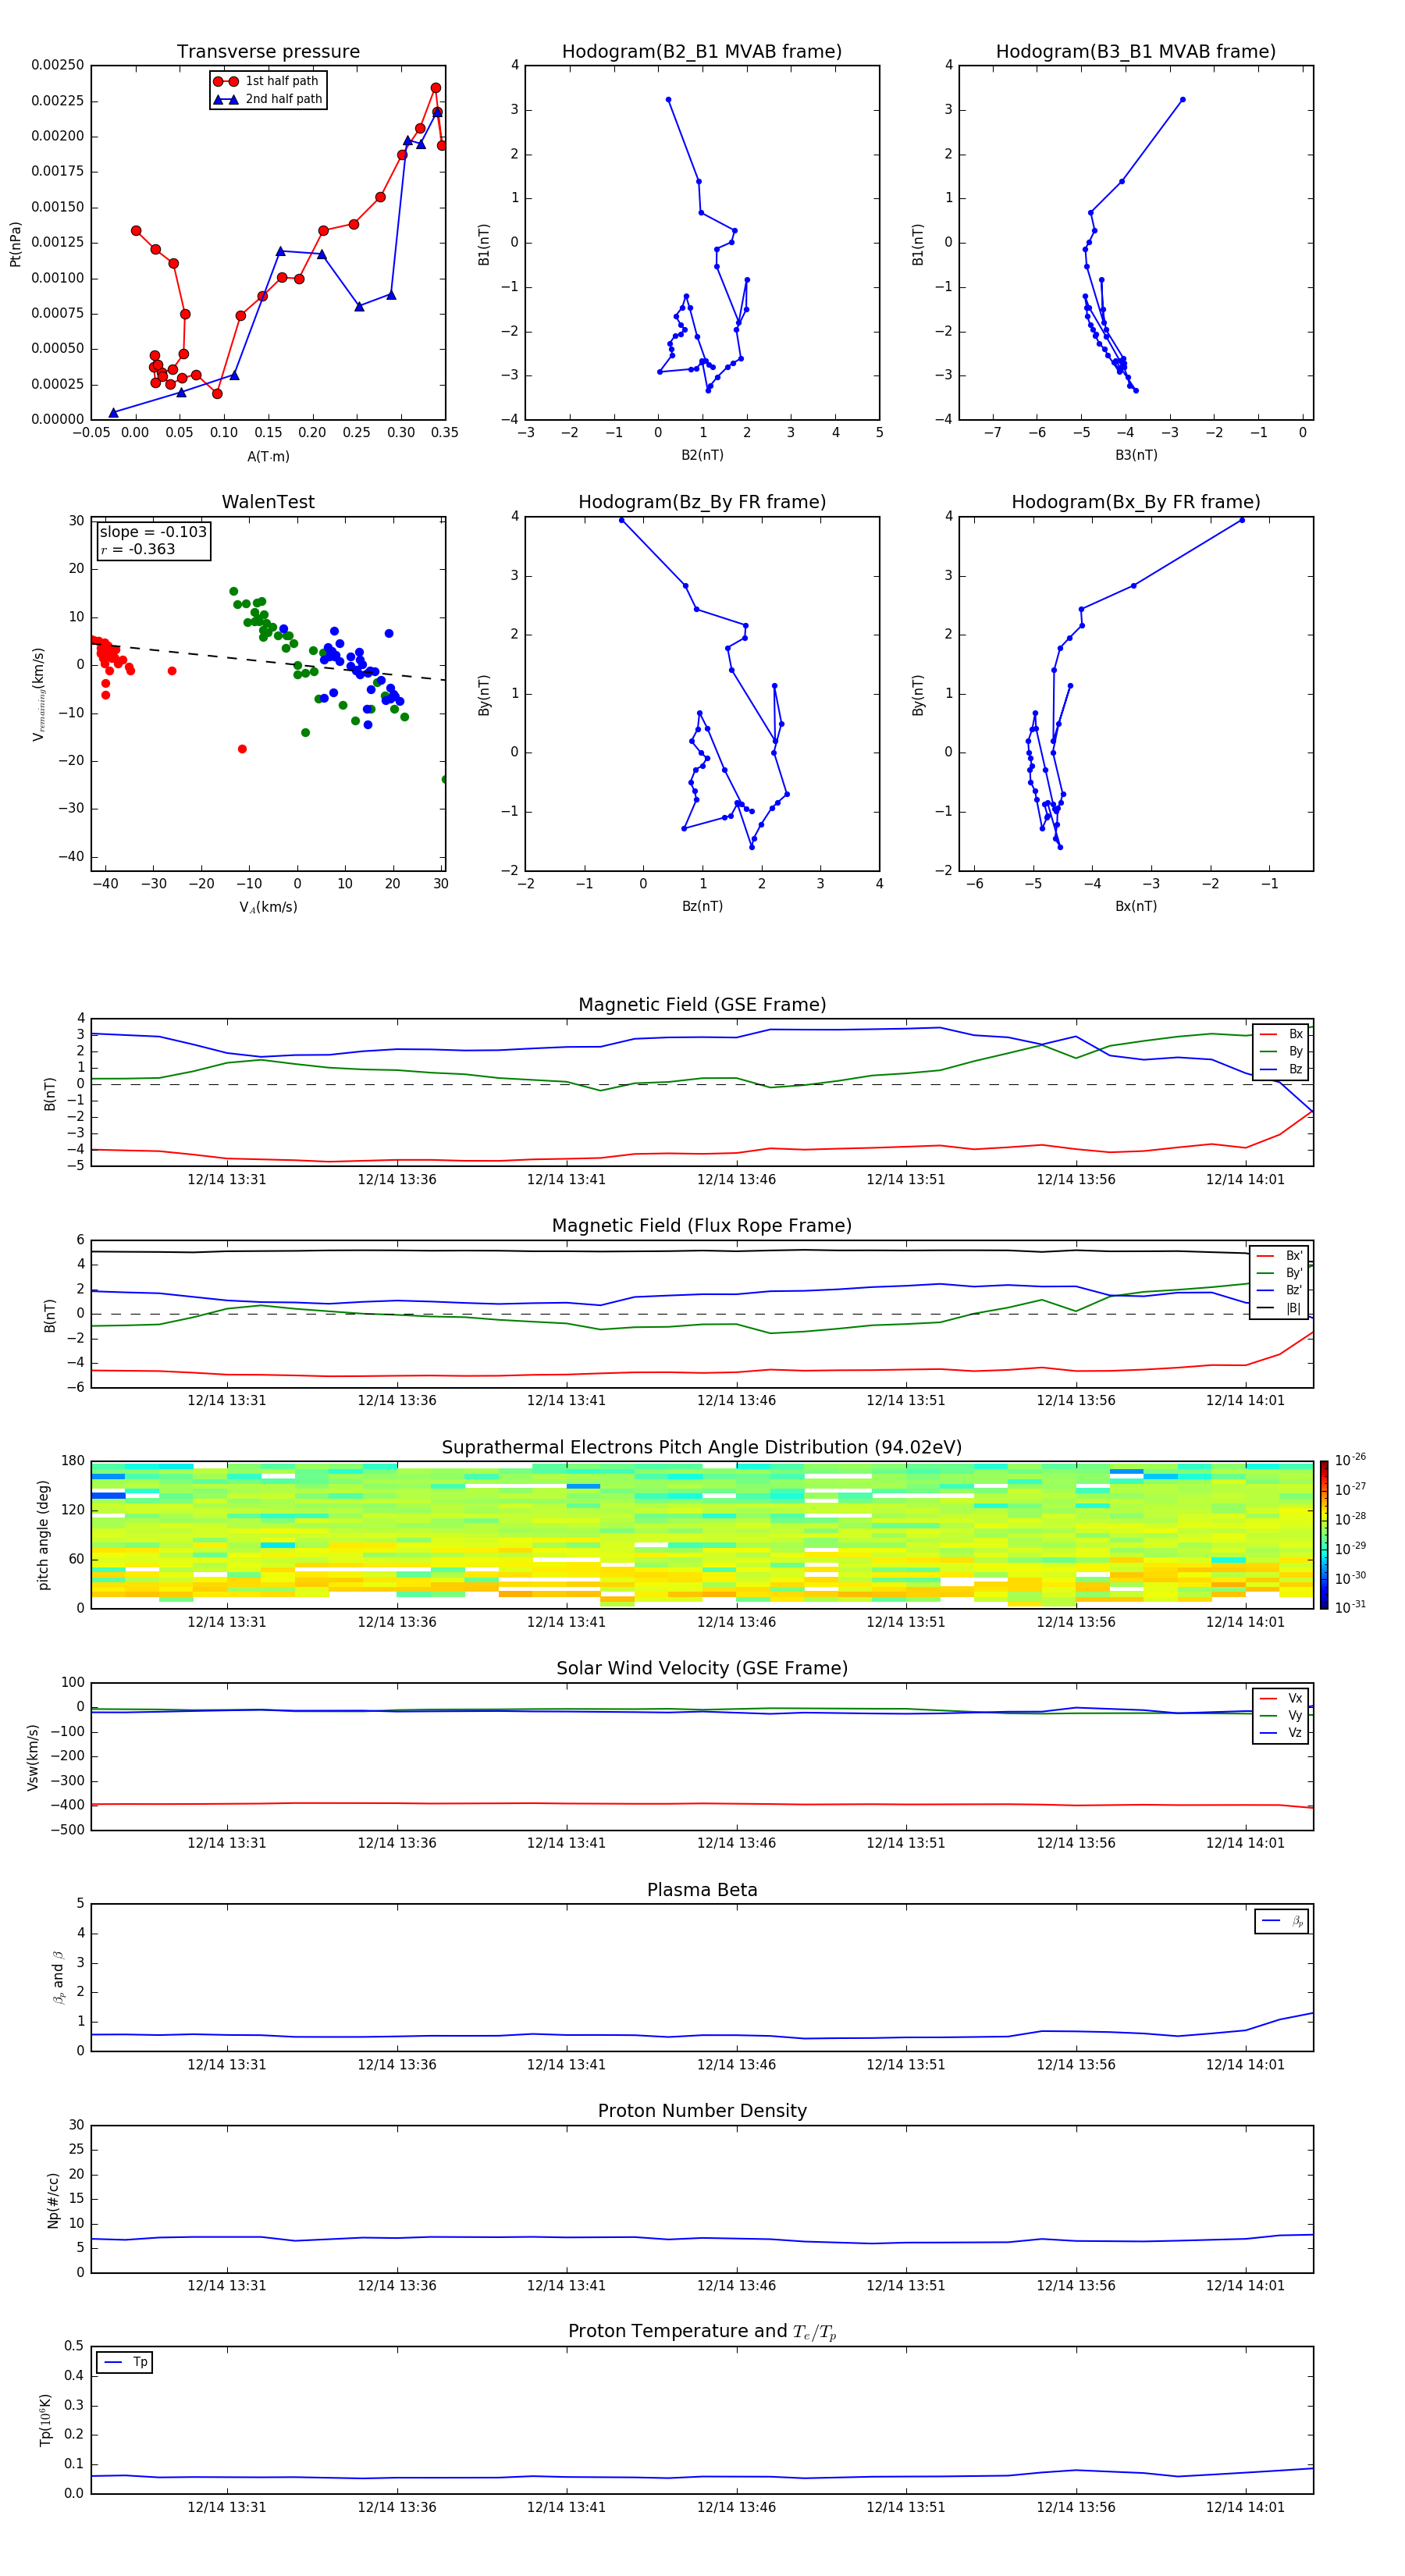This screenshot has width=1405, height=2576.
Task: Select the "By'" legend entry in Flux Rope plot
Action: [x=1281, y=1273]
